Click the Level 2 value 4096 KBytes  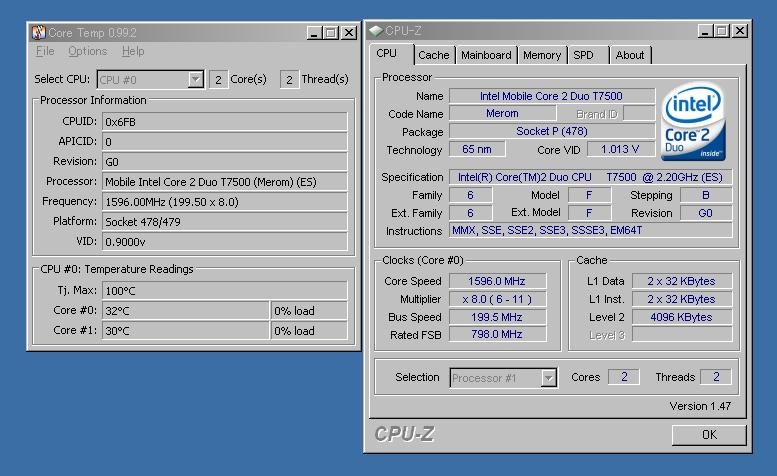coord(682,317)
